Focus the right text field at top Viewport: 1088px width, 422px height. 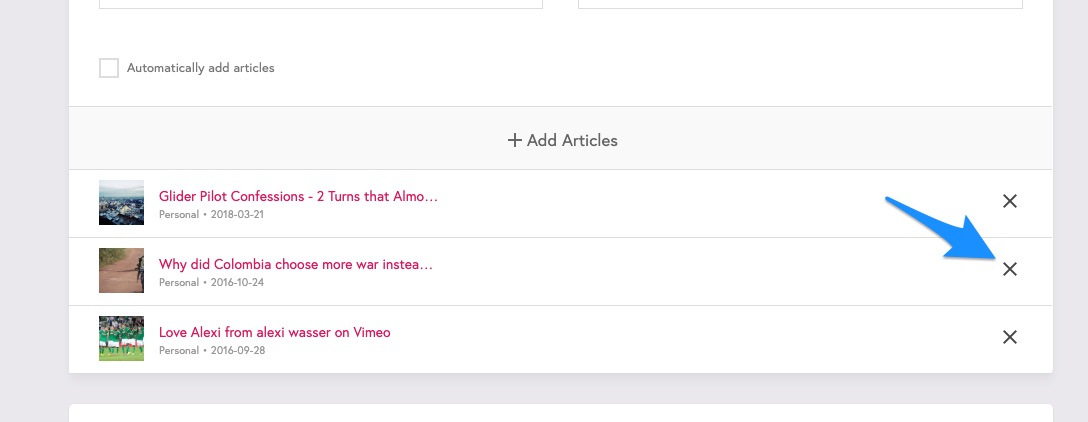pos(800,3)
